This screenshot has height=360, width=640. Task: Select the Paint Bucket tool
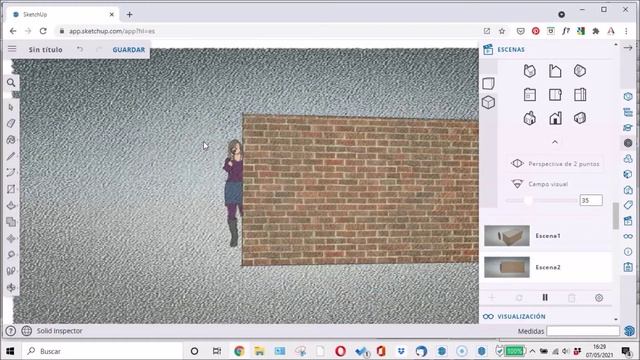pos(11,140)
